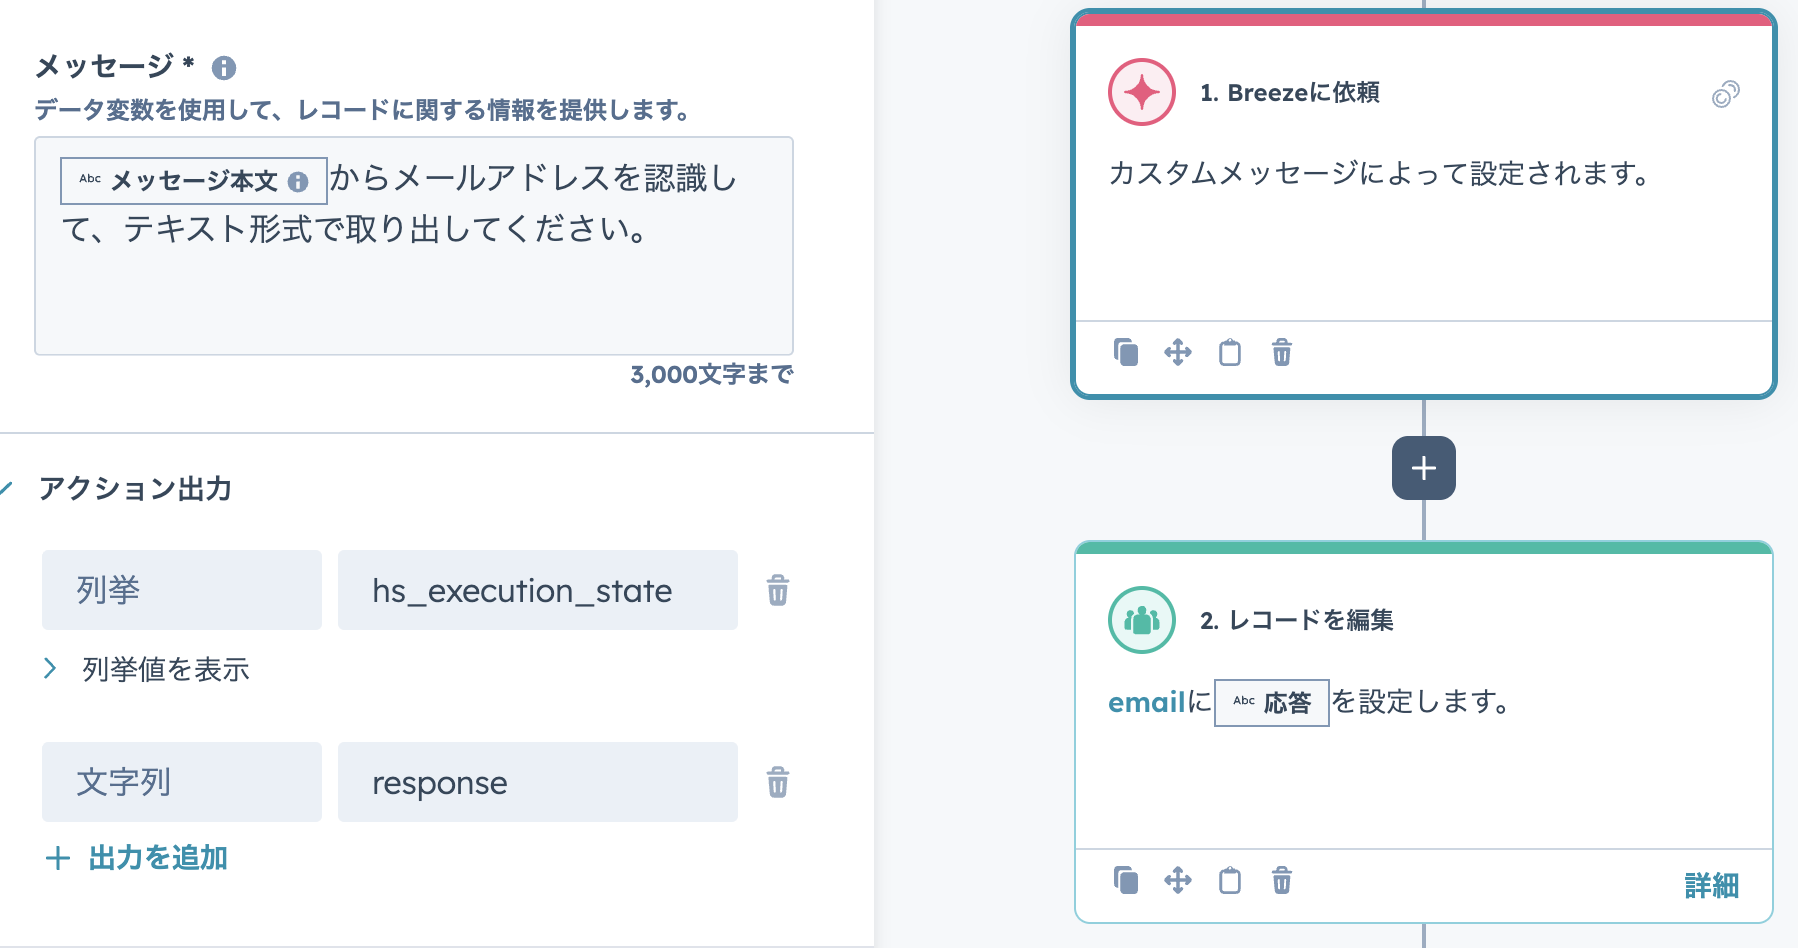Duplicate the レコードを編集 action card
This screenshot has width=1798, height=948.
coord(1126,880)
